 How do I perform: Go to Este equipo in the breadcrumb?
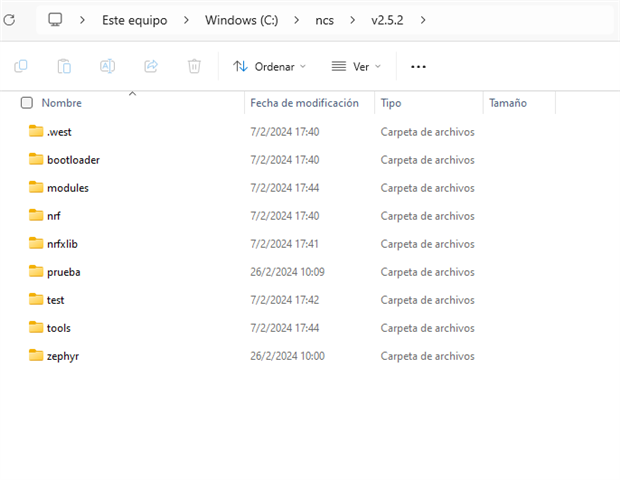point(134,20)
